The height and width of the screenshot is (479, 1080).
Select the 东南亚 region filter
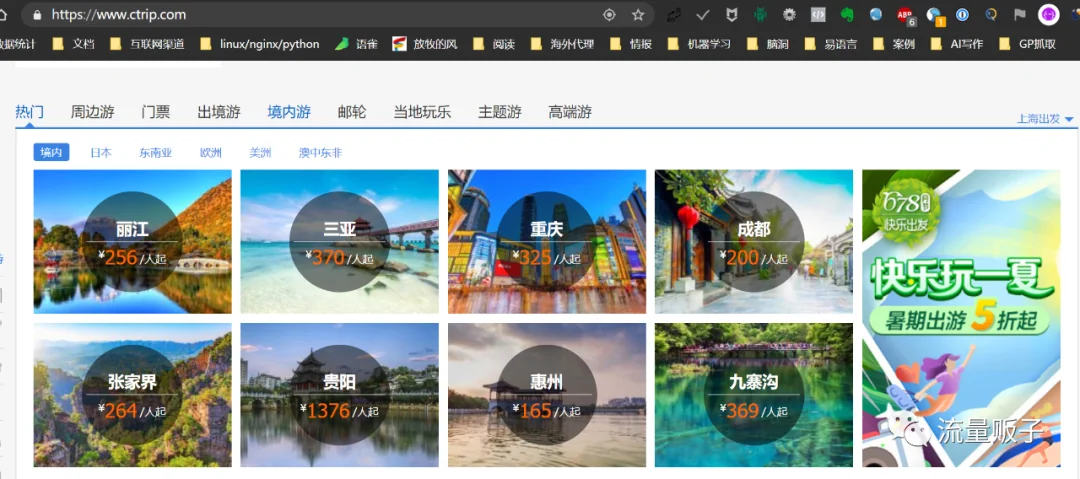coord(156,152)
